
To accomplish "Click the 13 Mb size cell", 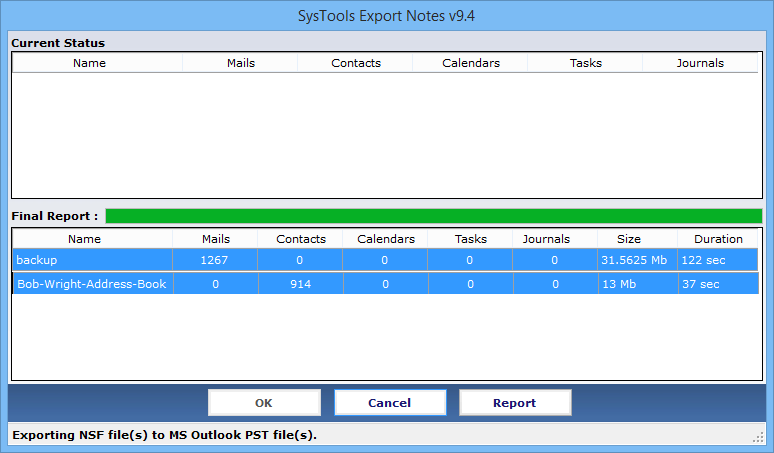I will coord(638,284).
